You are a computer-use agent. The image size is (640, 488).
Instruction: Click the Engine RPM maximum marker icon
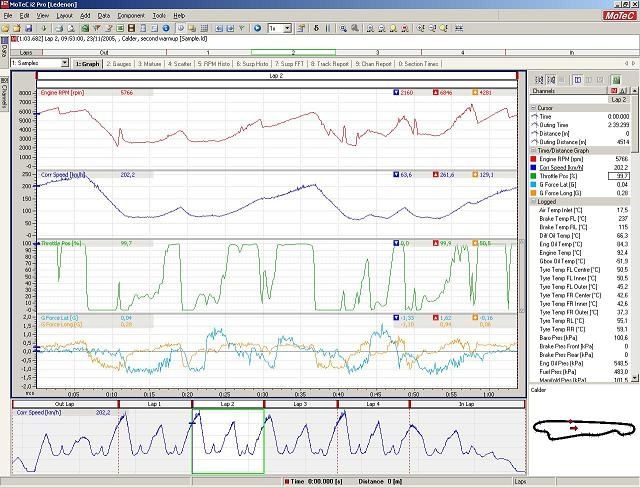436,93
